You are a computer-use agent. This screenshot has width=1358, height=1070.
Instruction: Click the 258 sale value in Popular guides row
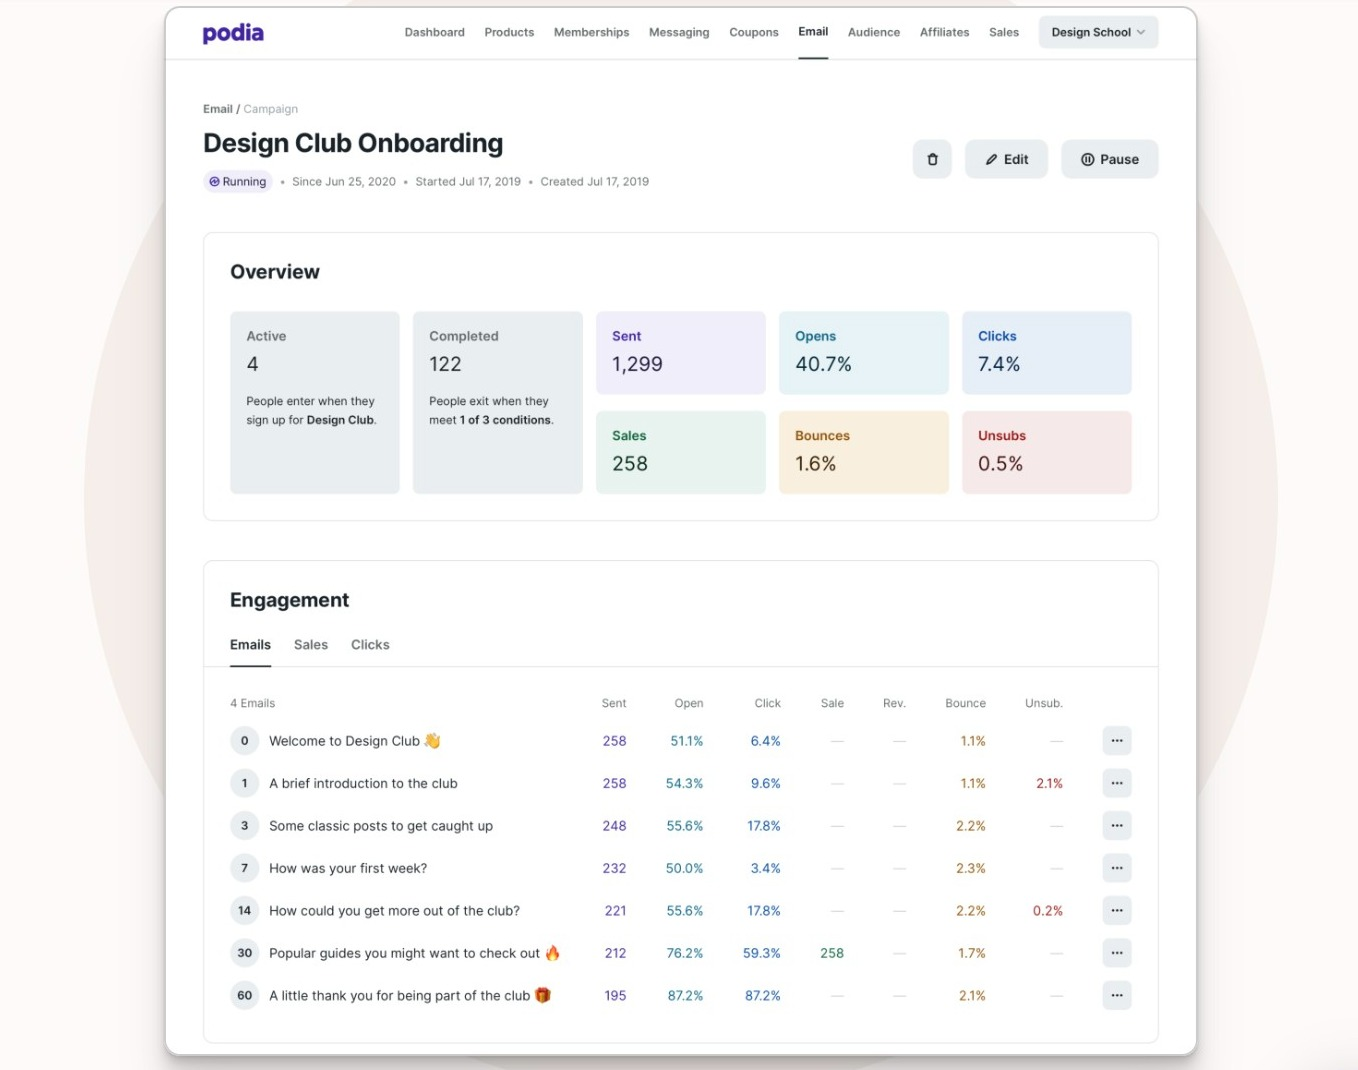point(832,953)
